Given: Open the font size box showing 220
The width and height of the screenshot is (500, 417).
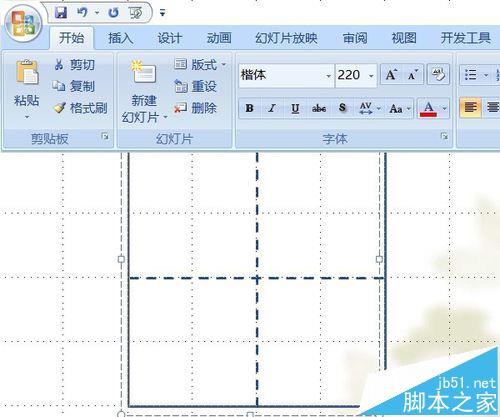Looking at the screenshot, I should click(356, 75).
